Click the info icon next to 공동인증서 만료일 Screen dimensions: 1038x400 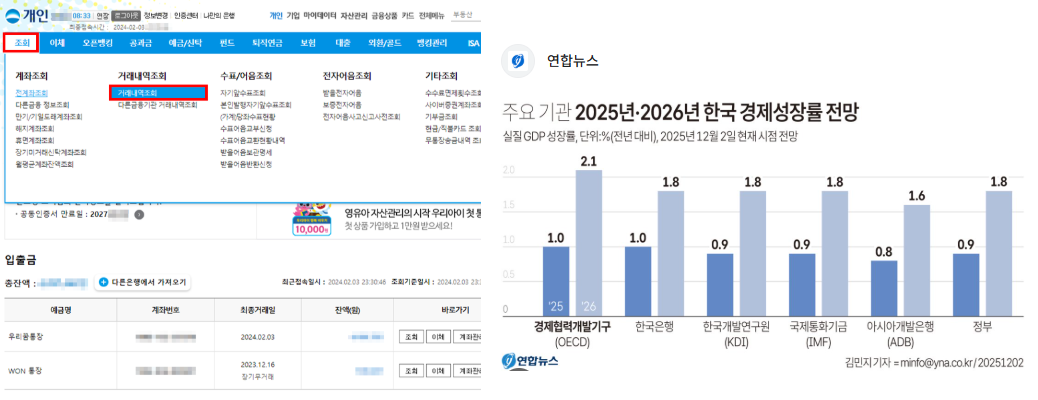point(138,215)
